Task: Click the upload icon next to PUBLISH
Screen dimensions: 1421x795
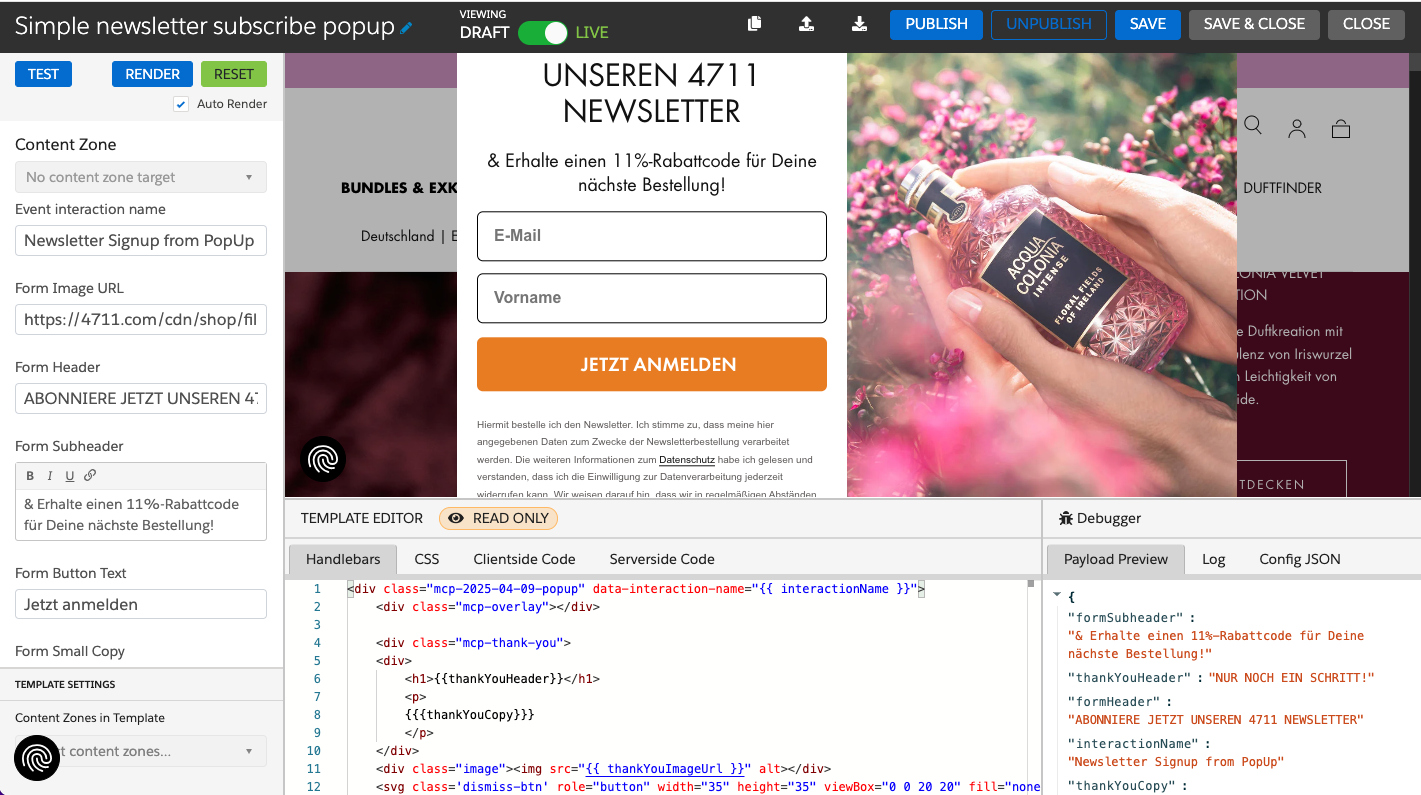Action: (x=807, y=23)
